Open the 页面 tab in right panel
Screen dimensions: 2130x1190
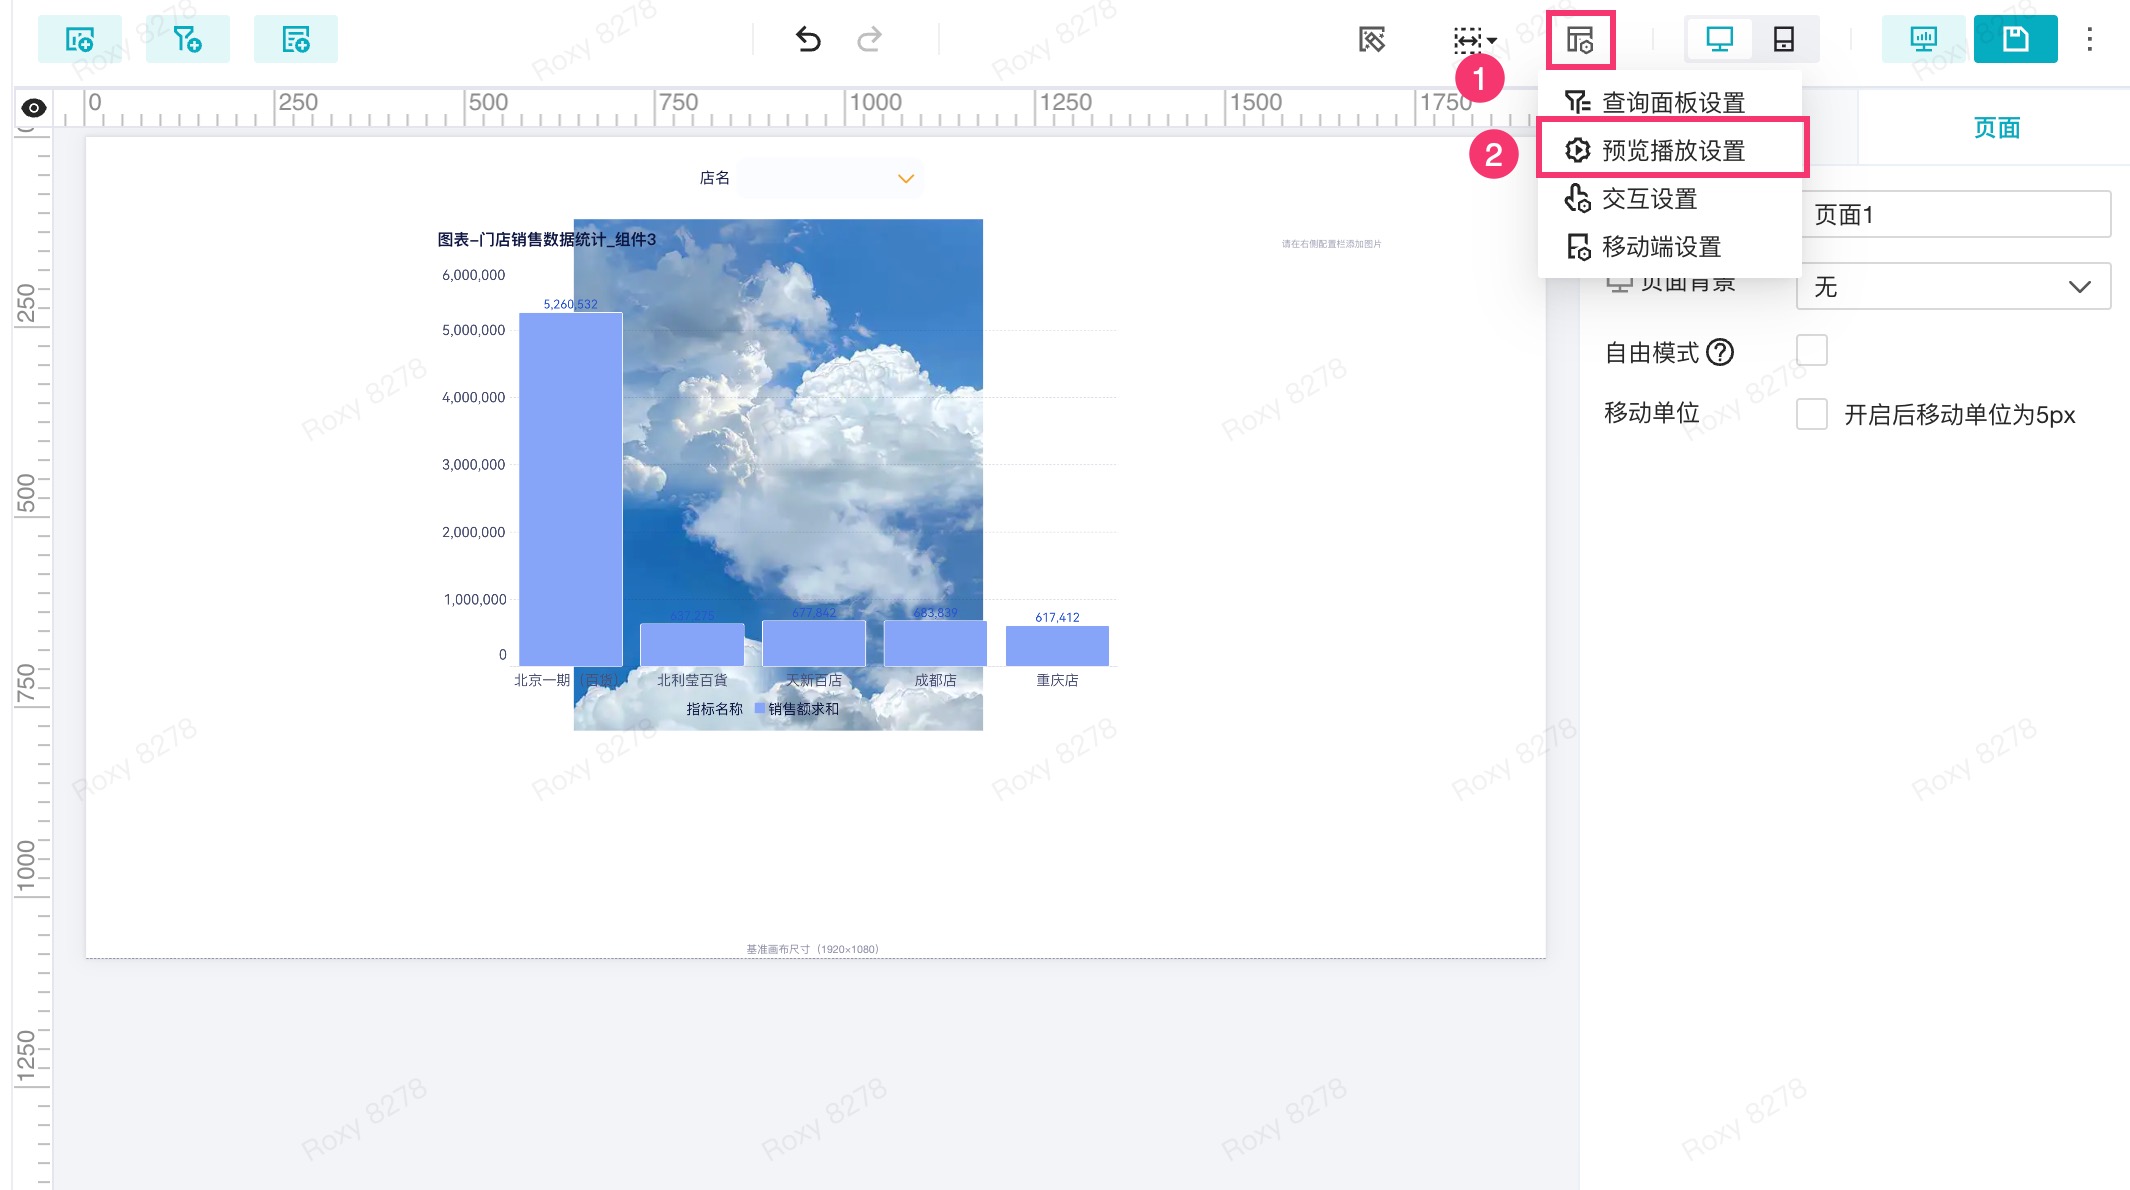coord(1996,128)
